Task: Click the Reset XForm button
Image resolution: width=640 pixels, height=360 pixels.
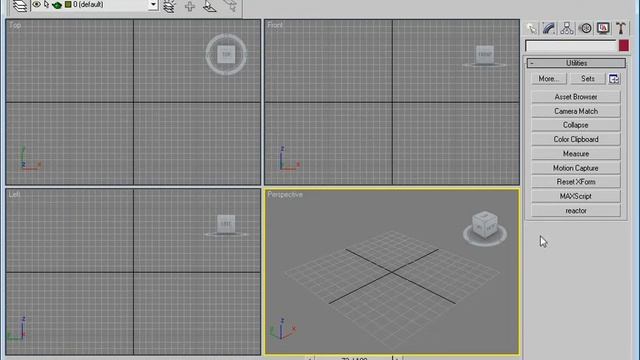Action: click(576, 182)
